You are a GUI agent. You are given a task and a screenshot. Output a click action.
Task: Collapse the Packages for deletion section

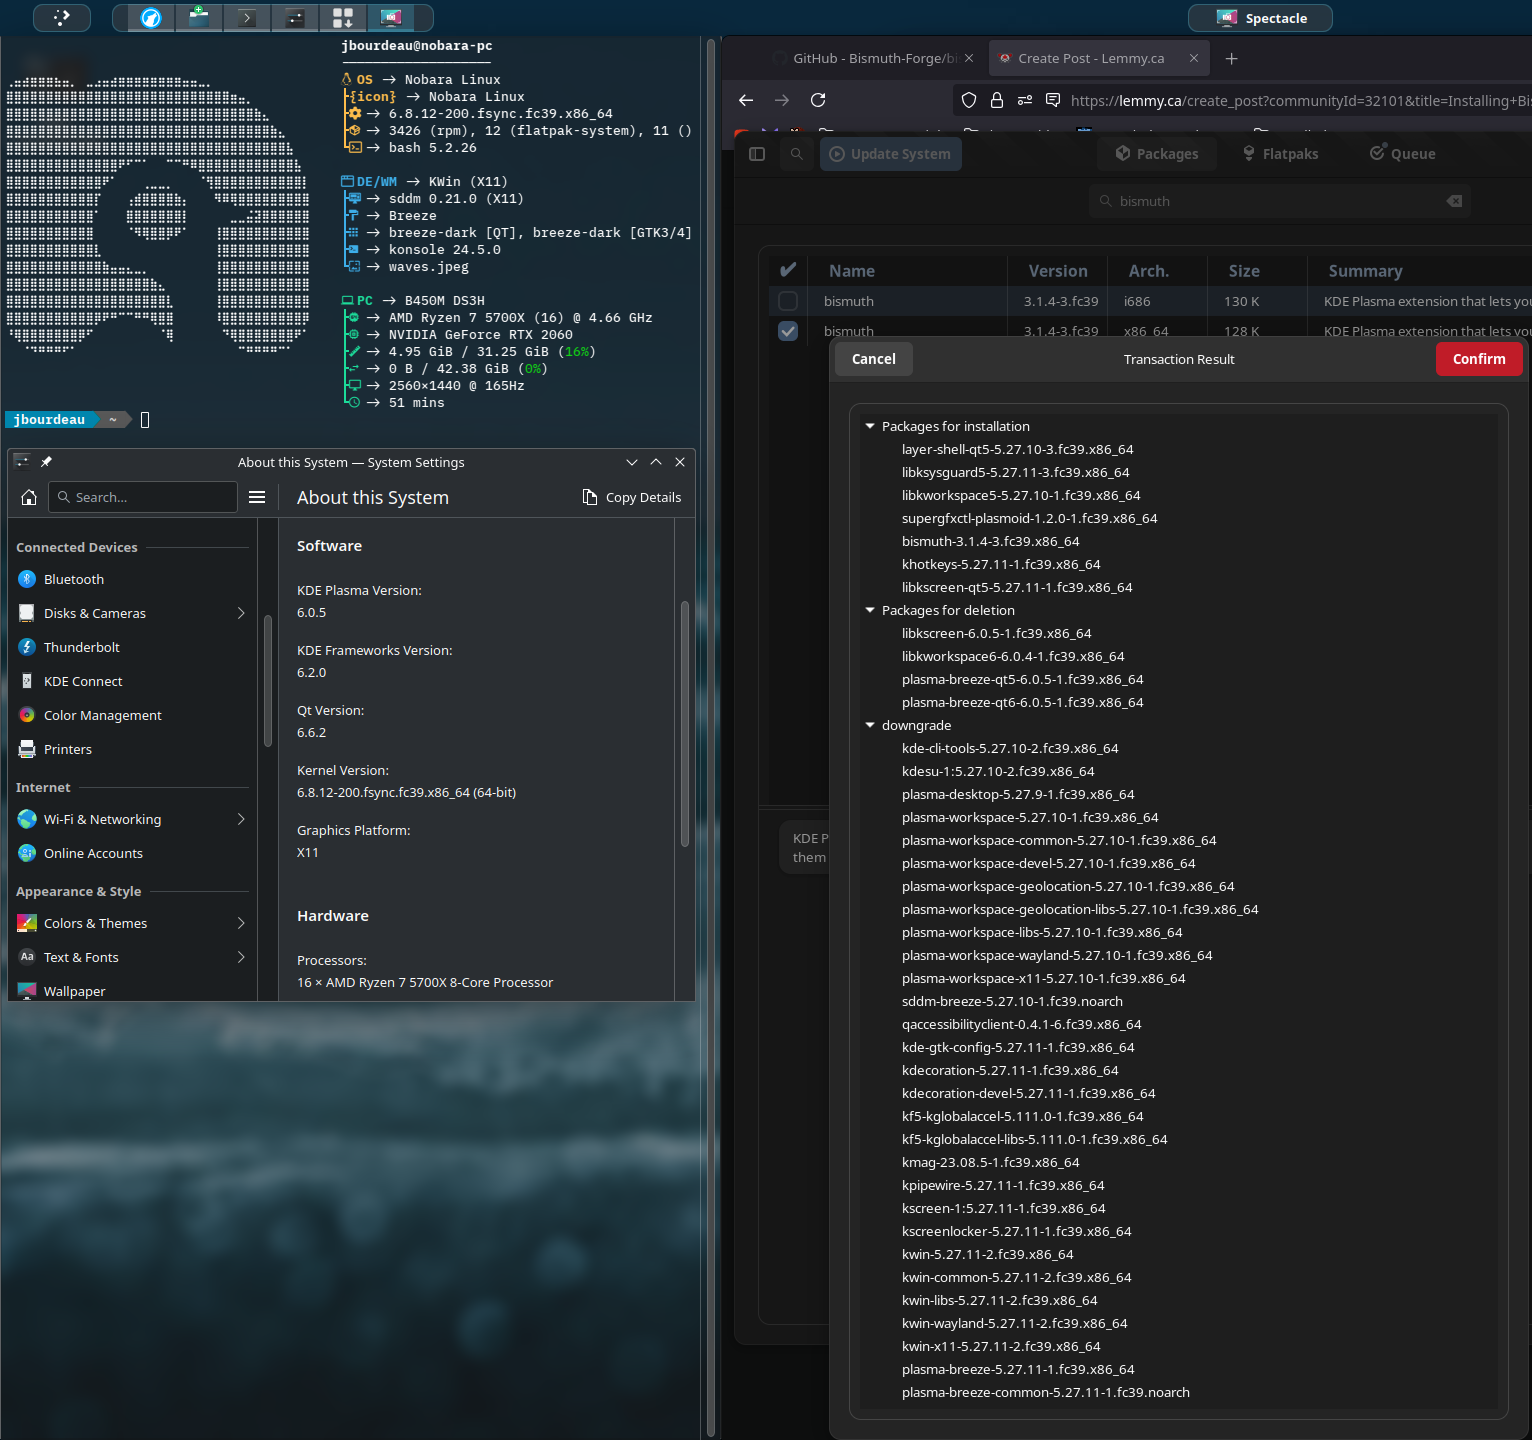870,610
